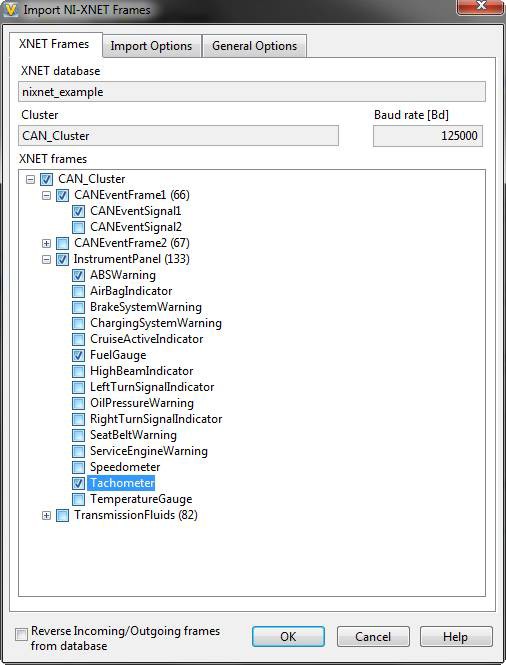Click the XNET database field nixnet_example
Screen dimensions: 506x665
pos(252,92)
